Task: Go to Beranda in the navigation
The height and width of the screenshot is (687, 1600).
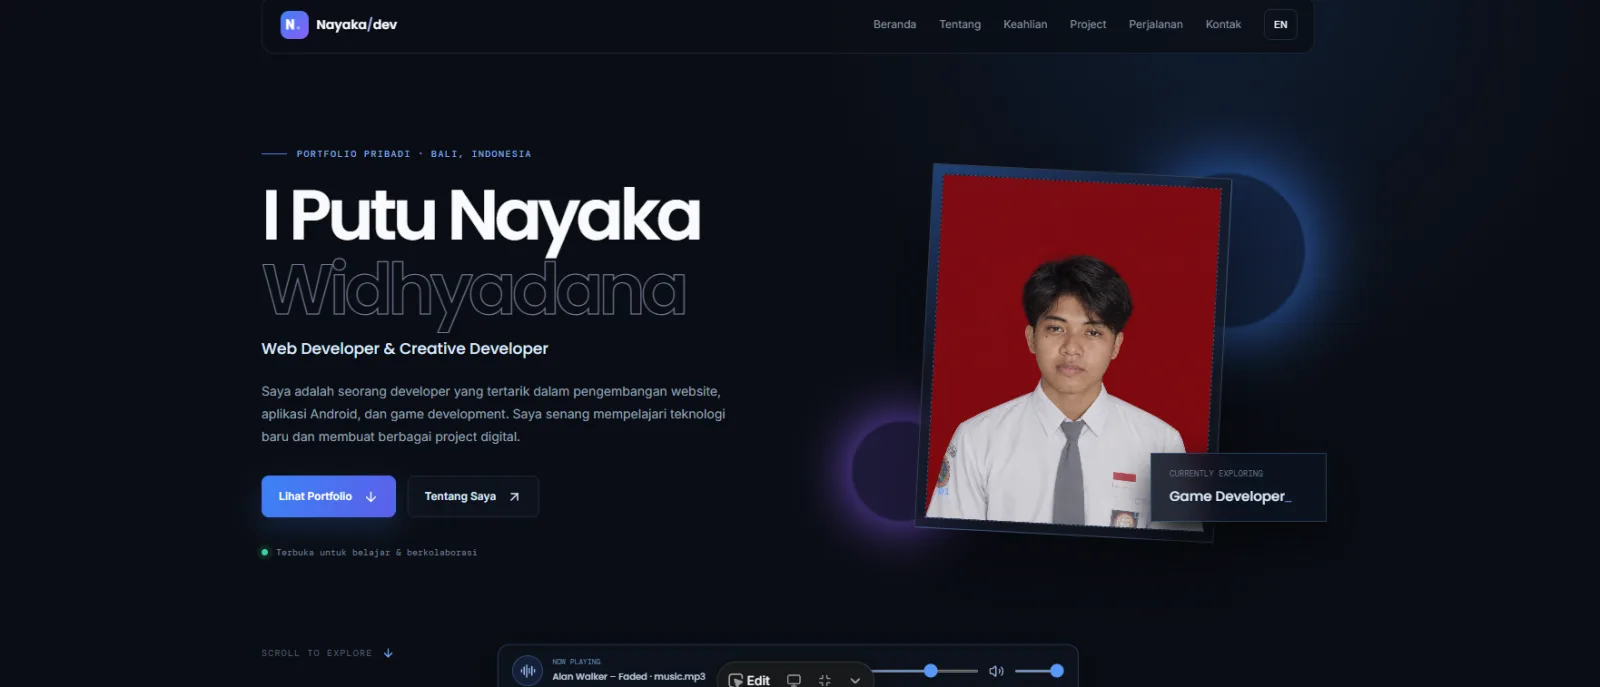Action: [894, 25]
